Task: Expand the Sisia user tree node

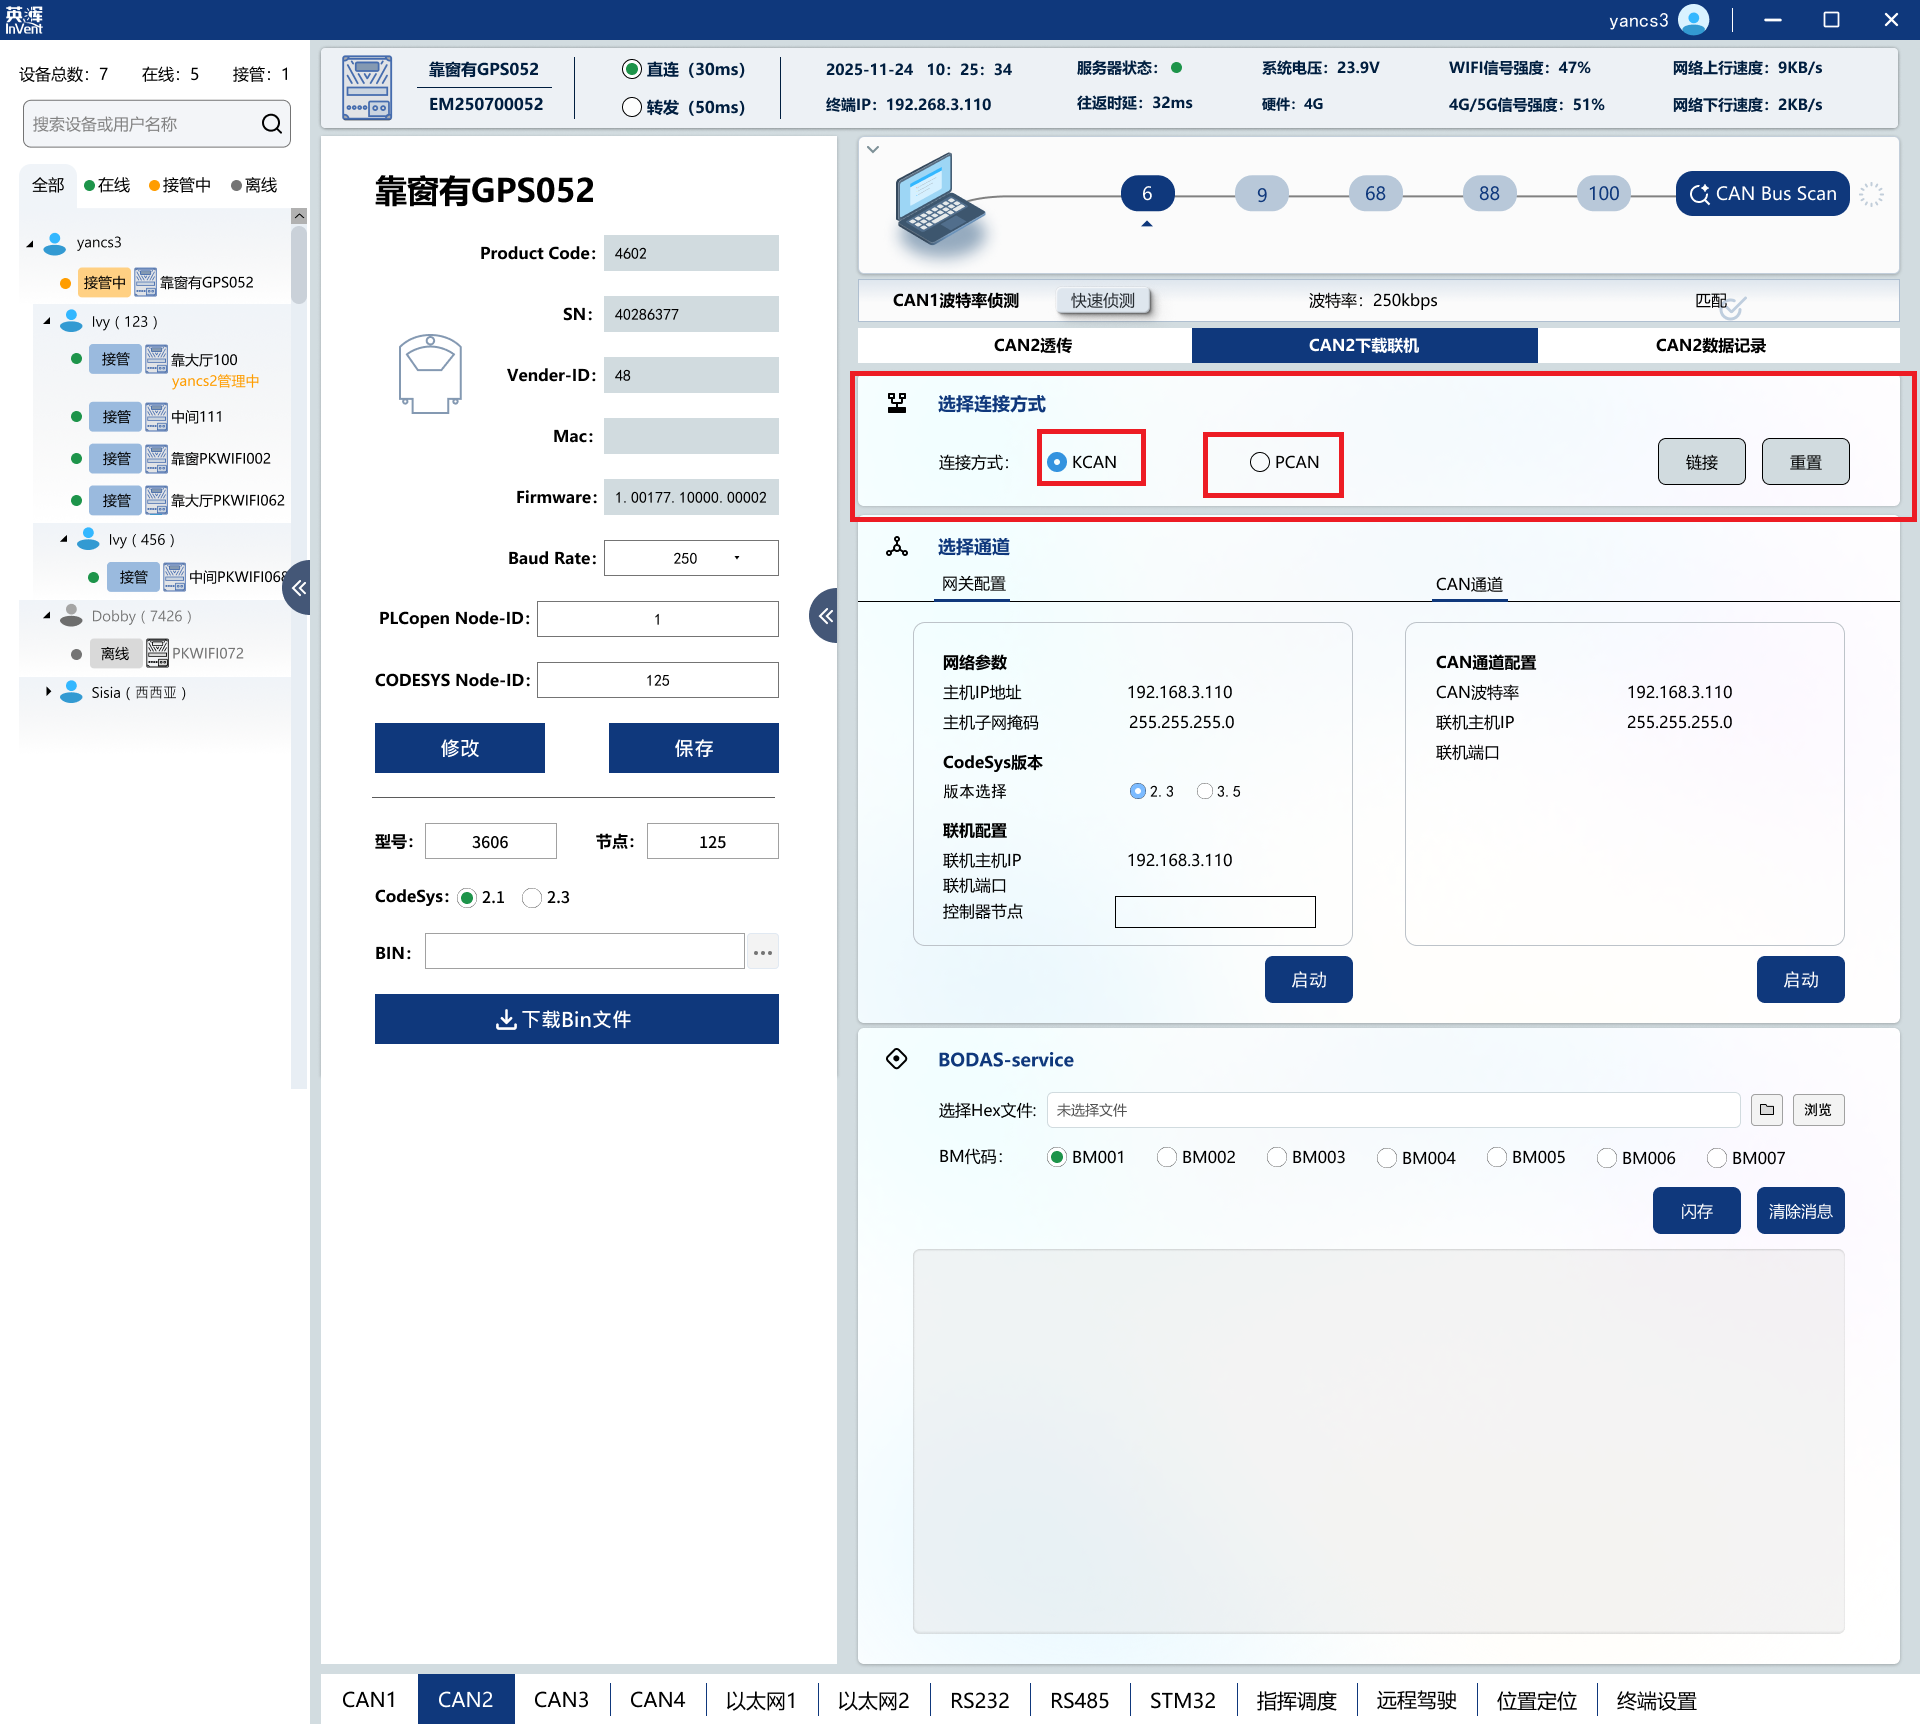Action: [48, 692]
